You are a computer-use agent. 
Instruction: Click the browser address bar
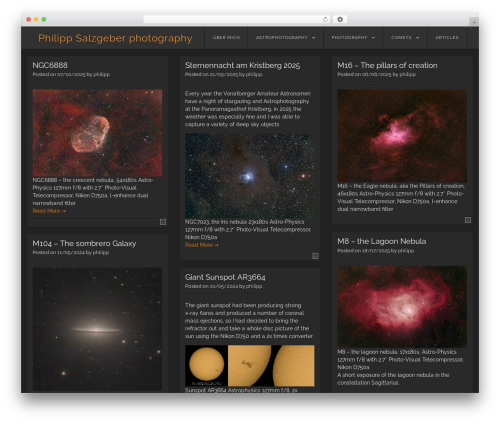point(237,19)
